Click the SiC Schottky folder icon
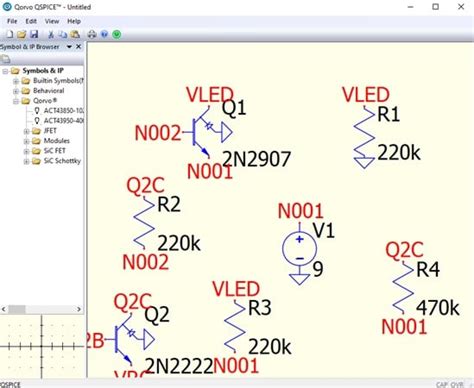This screenshot has height=388, width=474. [36, 161]
